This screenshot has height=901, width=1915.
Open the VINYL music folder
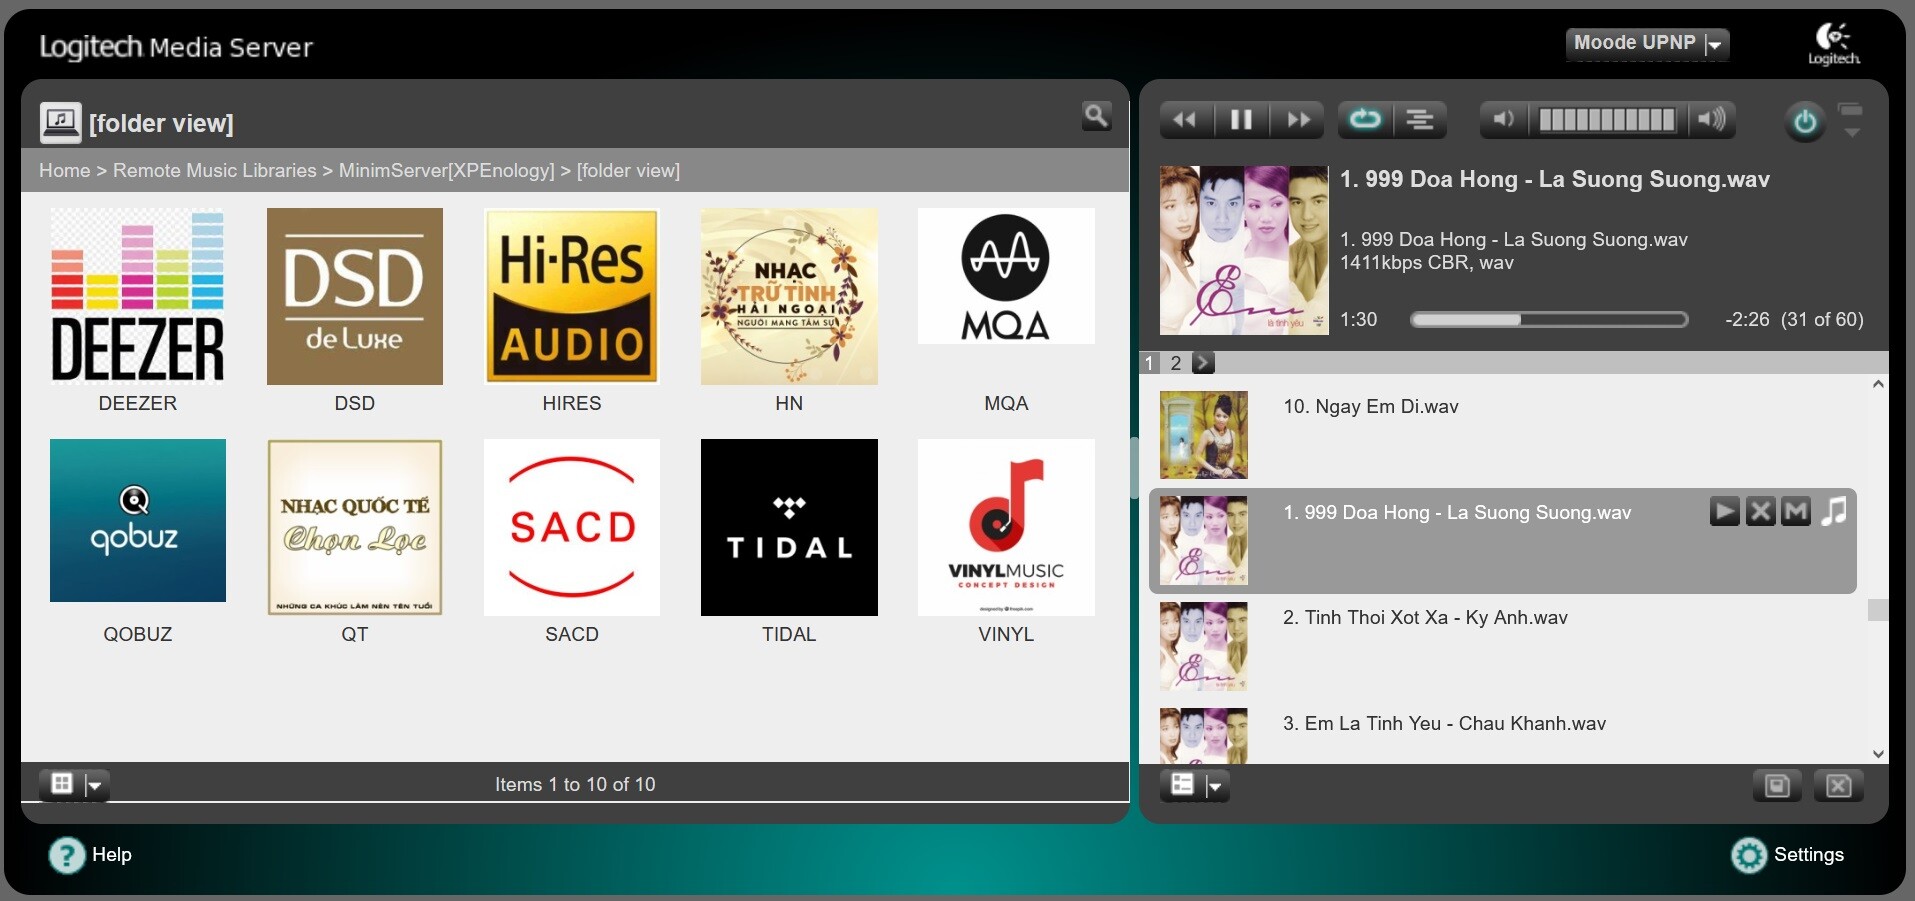coord(1006,527)
